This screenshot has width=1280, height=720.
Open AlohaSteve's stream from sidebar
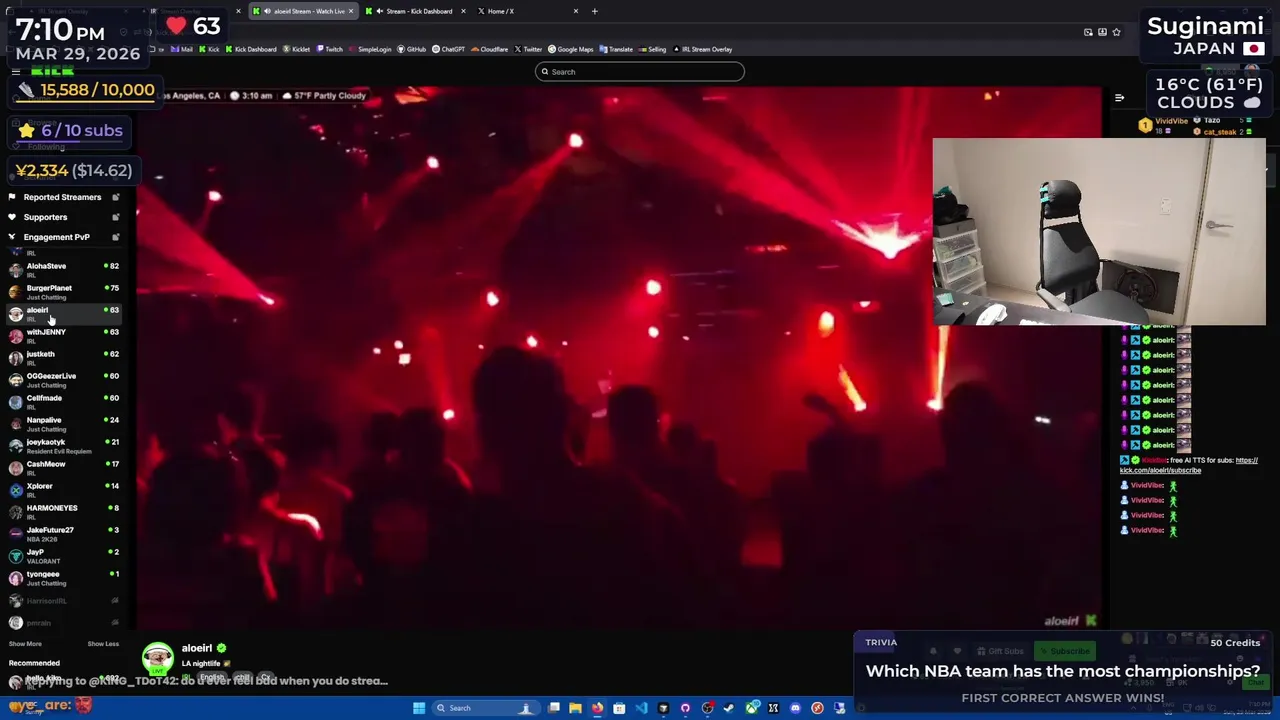[x=63, y=269]
